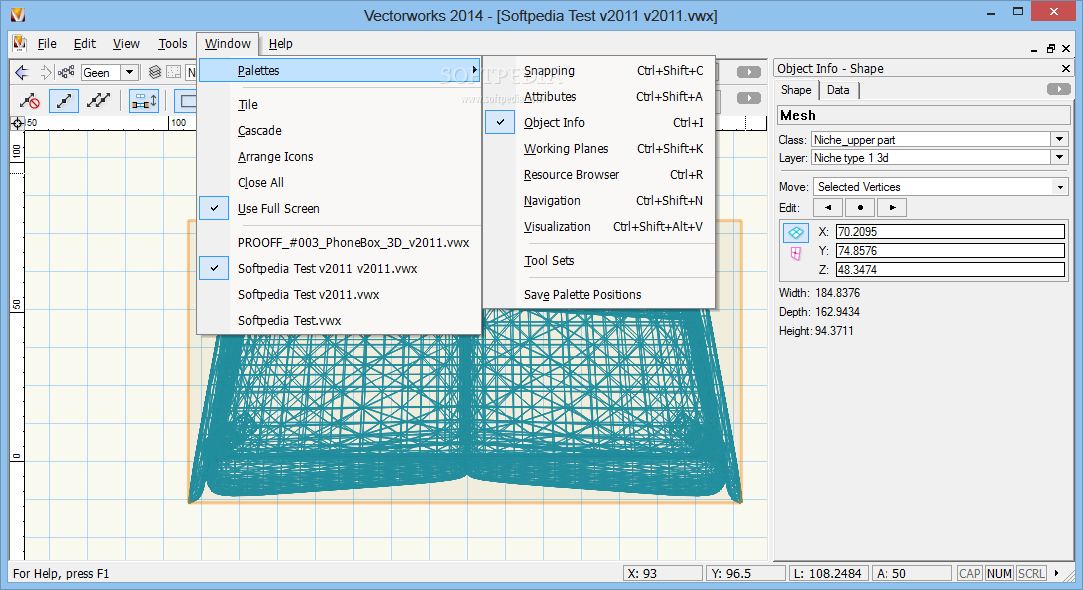Image resolution: width=1083 pixels, height=590 pixels.
Task: Click the Vectorworks logo in title bar
Action: click(18, 15)
